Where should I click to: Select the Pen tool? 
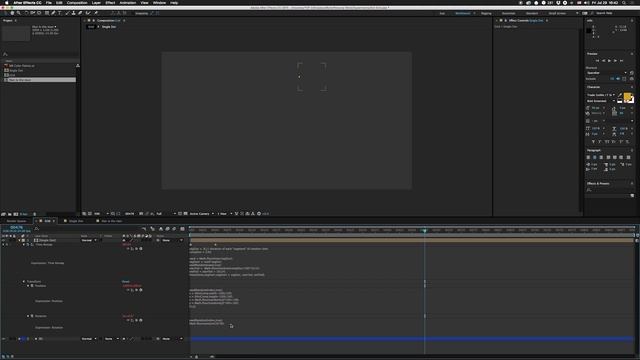[53, 13]
